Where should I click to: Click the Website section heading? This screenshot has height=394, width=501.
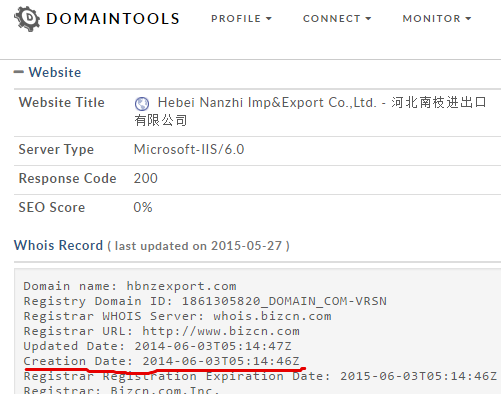[55, 72]
